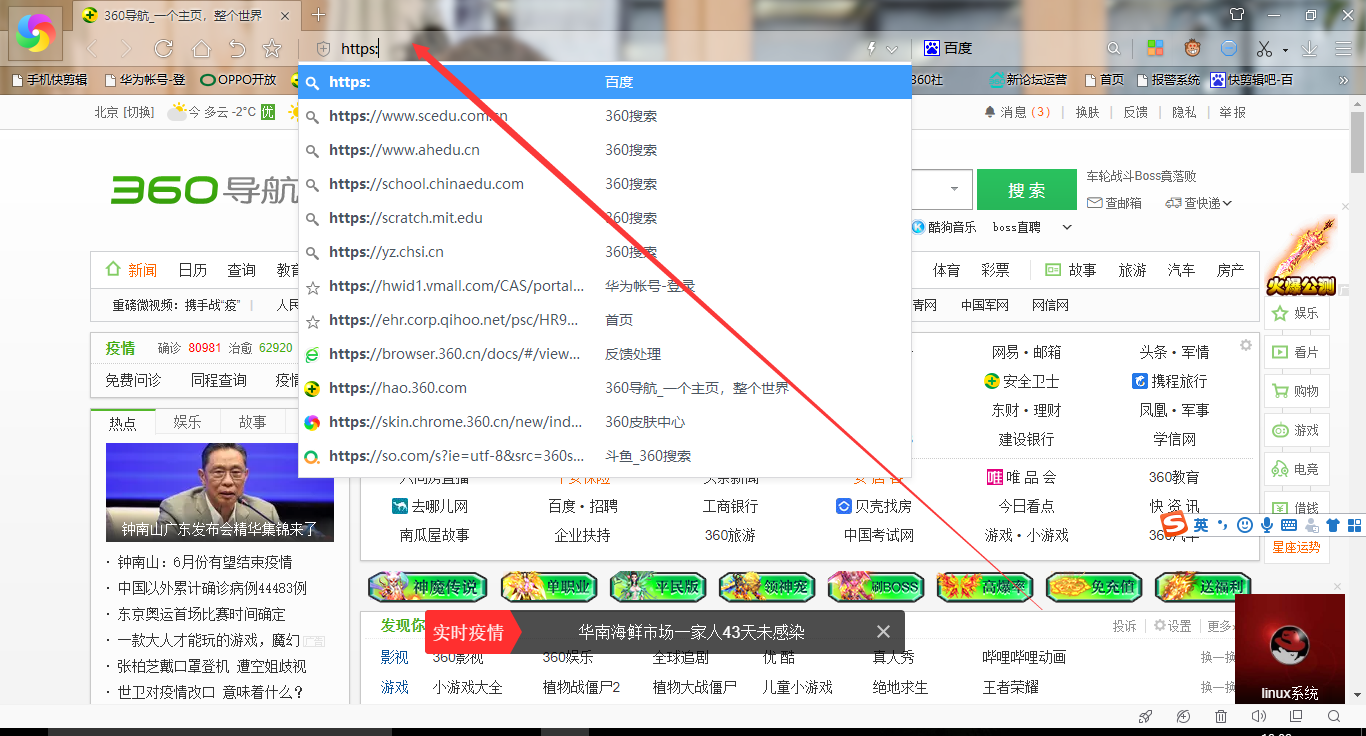
Task: Open 消息 notifications bell
Action: (1017, 112)
